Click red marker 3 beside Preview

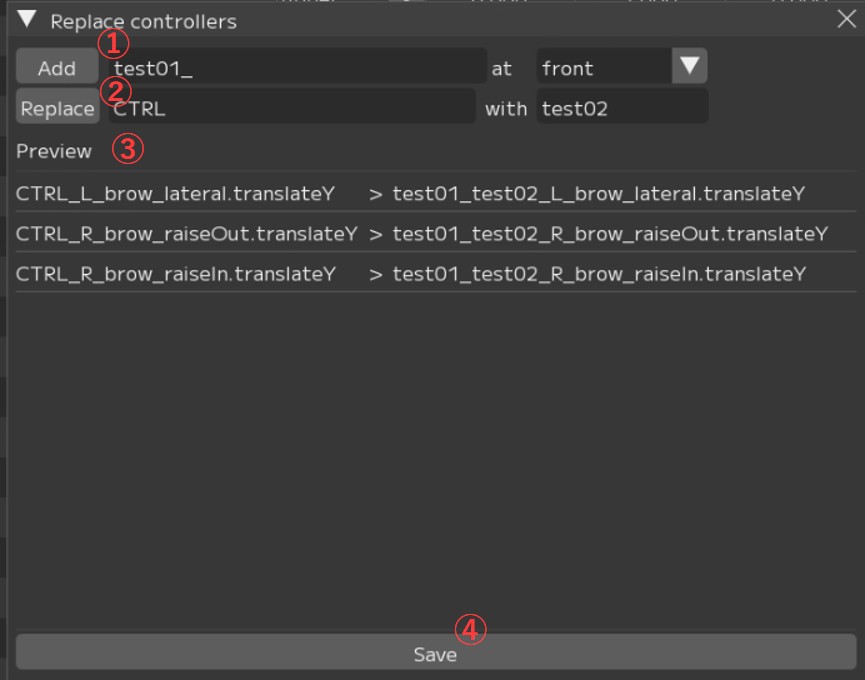coord(128,150)
